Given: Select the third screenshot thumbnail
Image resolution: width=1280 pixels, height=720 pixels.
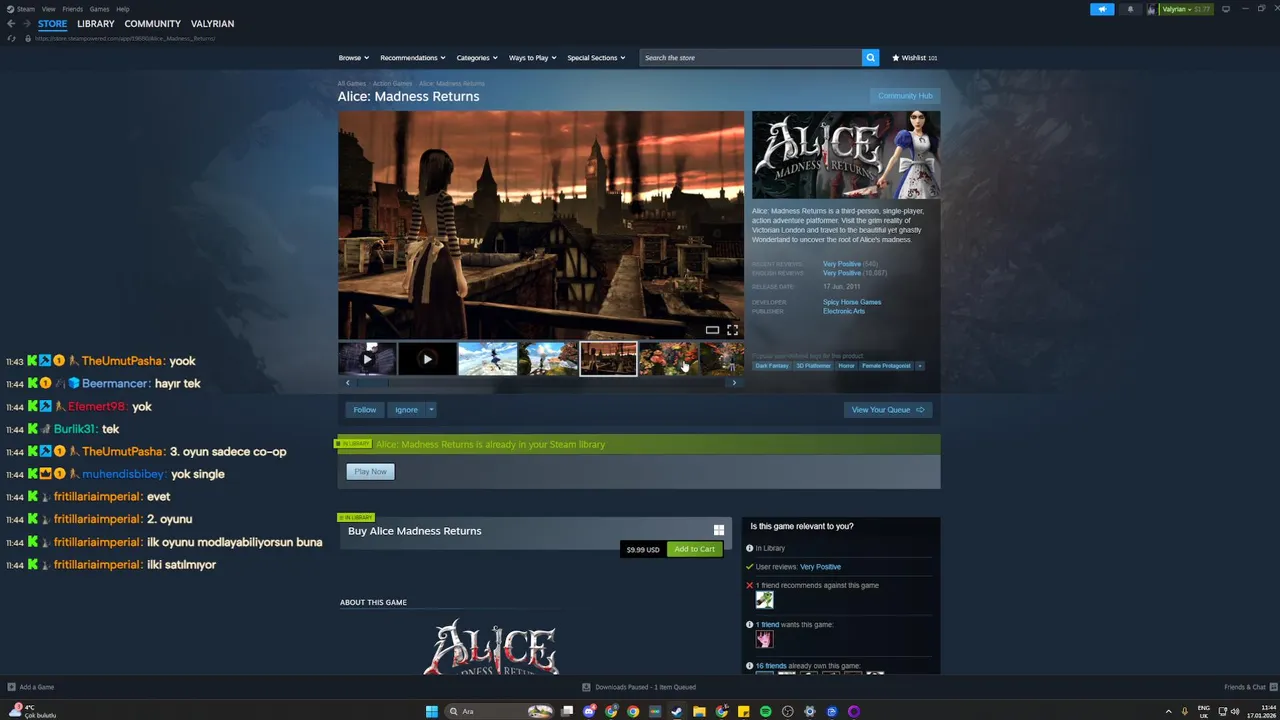Looking at the screenshot, I should tap(488, 359).
